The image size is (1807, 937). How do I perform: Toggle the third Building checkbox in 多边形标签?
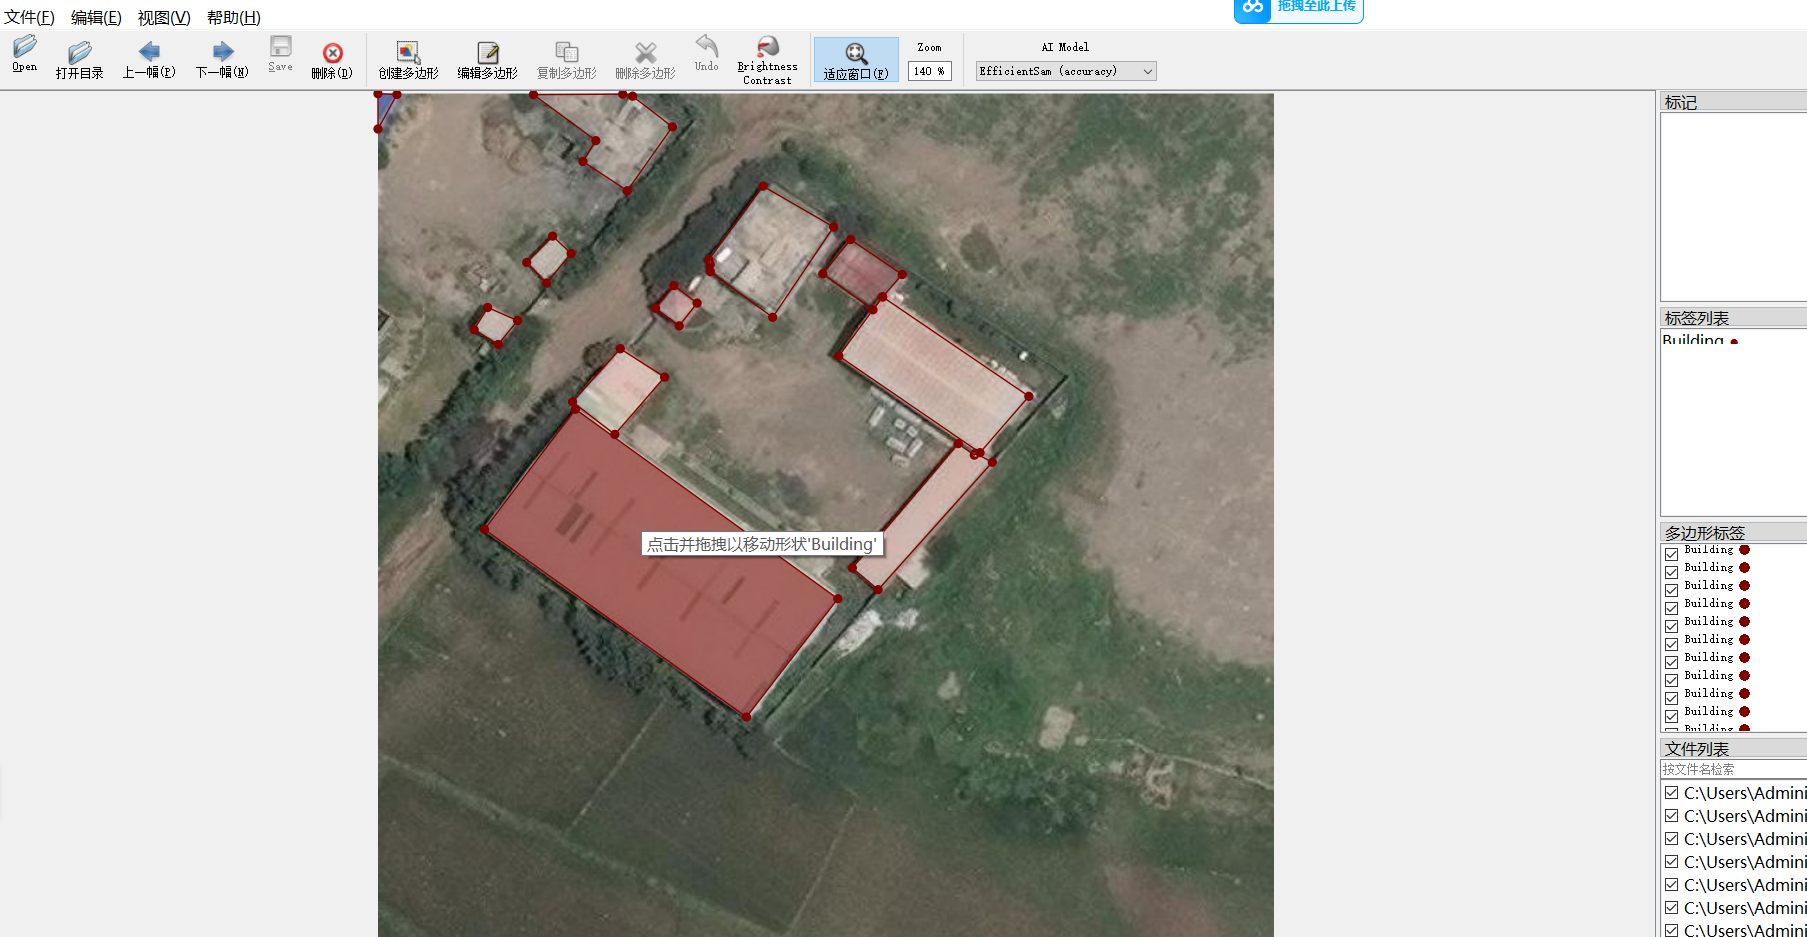tap(1671, 590)
